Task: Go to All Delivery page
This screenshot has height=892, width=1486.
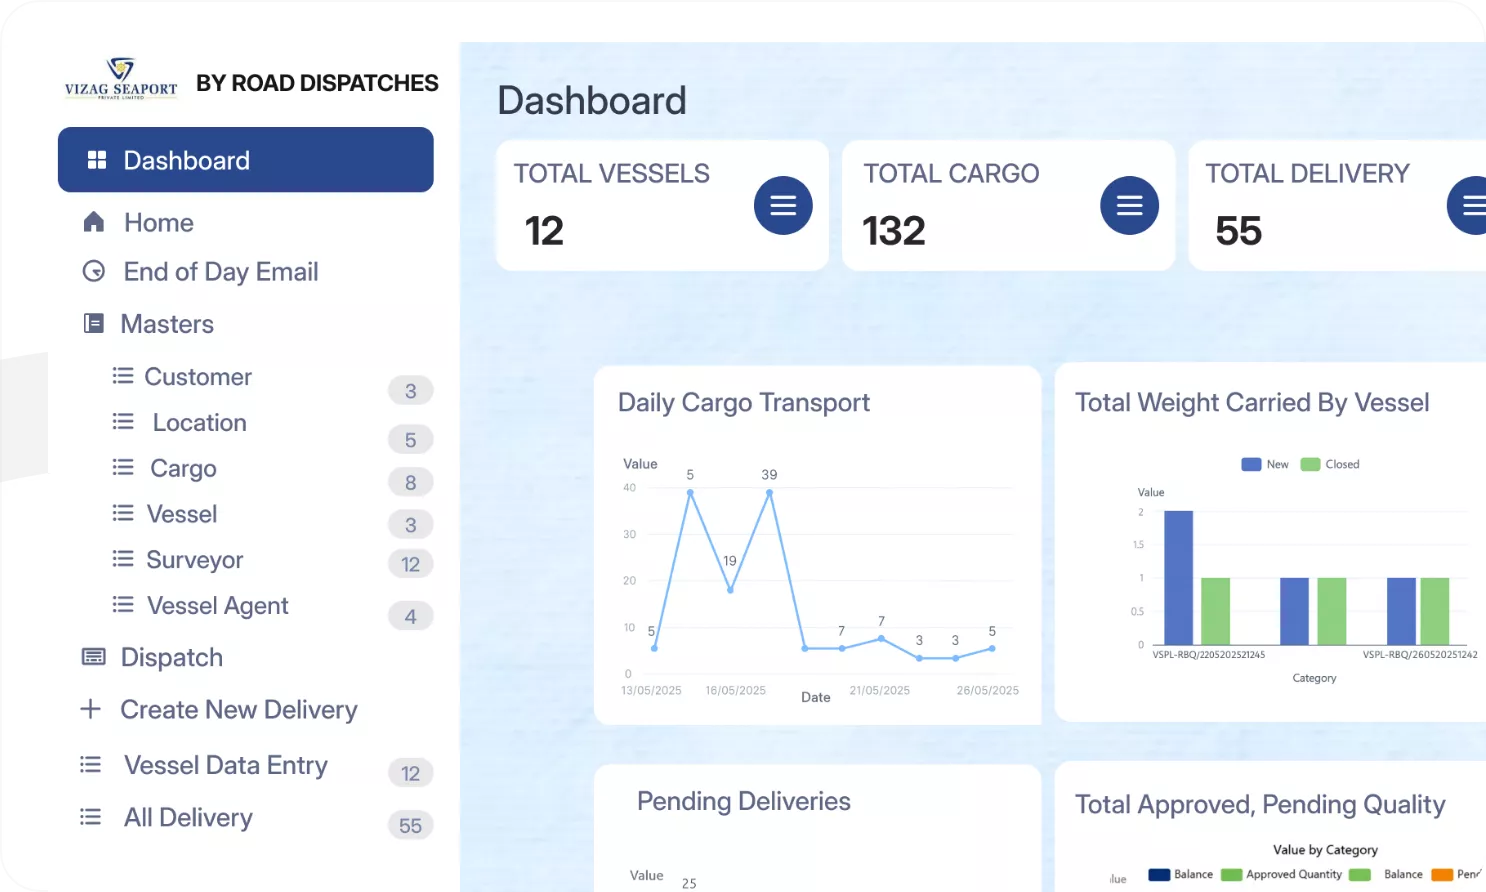Action: pos(188,818)
